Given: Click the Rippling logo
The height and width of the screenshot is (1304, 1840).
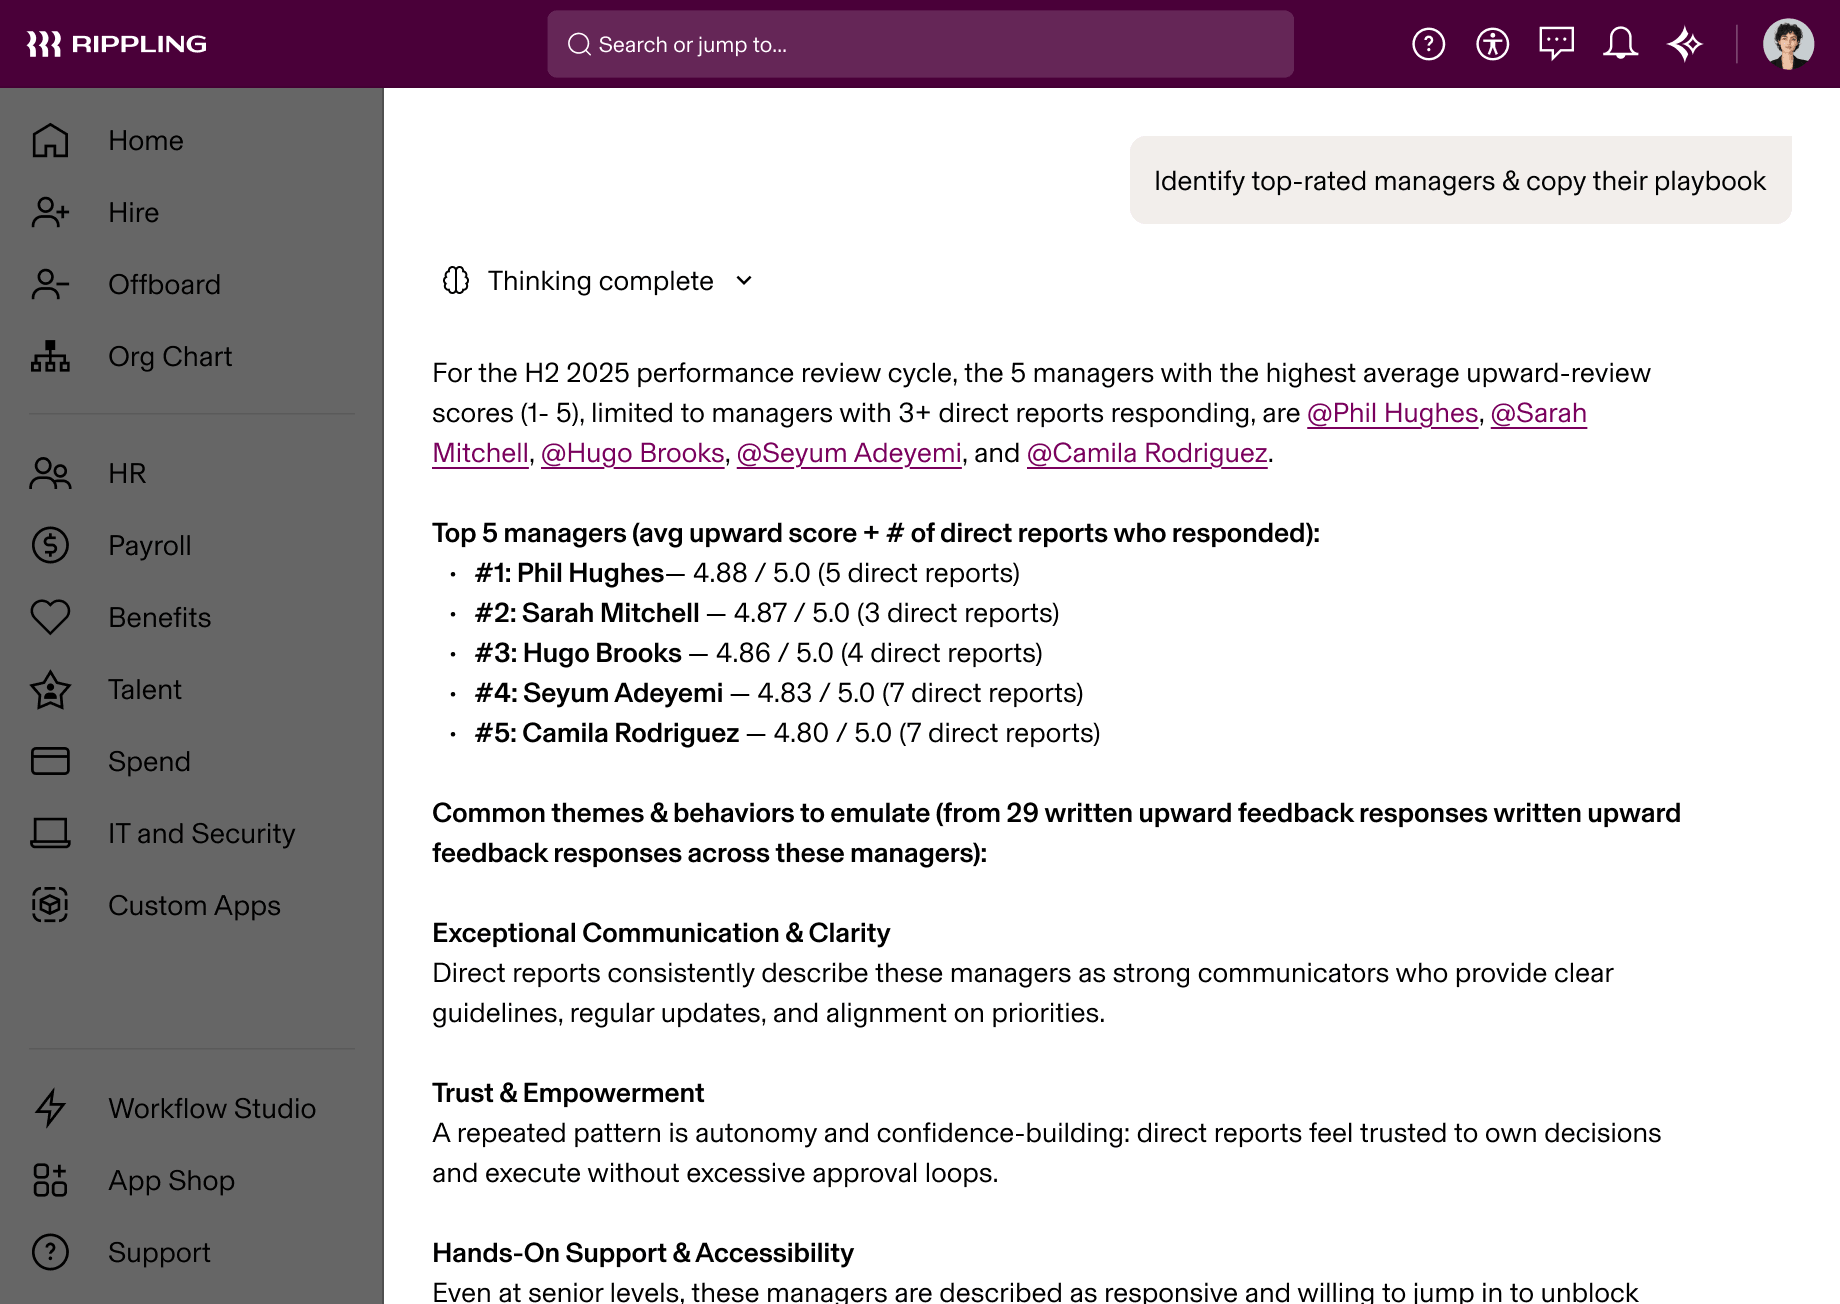Looking at the screenshot, I should tap(116, 44).
